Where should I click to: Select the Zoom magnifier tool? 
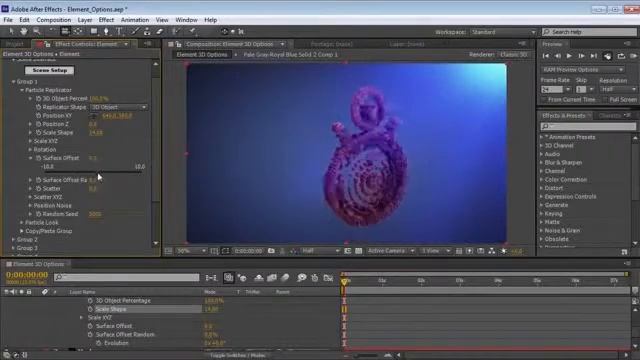point(36,31)
